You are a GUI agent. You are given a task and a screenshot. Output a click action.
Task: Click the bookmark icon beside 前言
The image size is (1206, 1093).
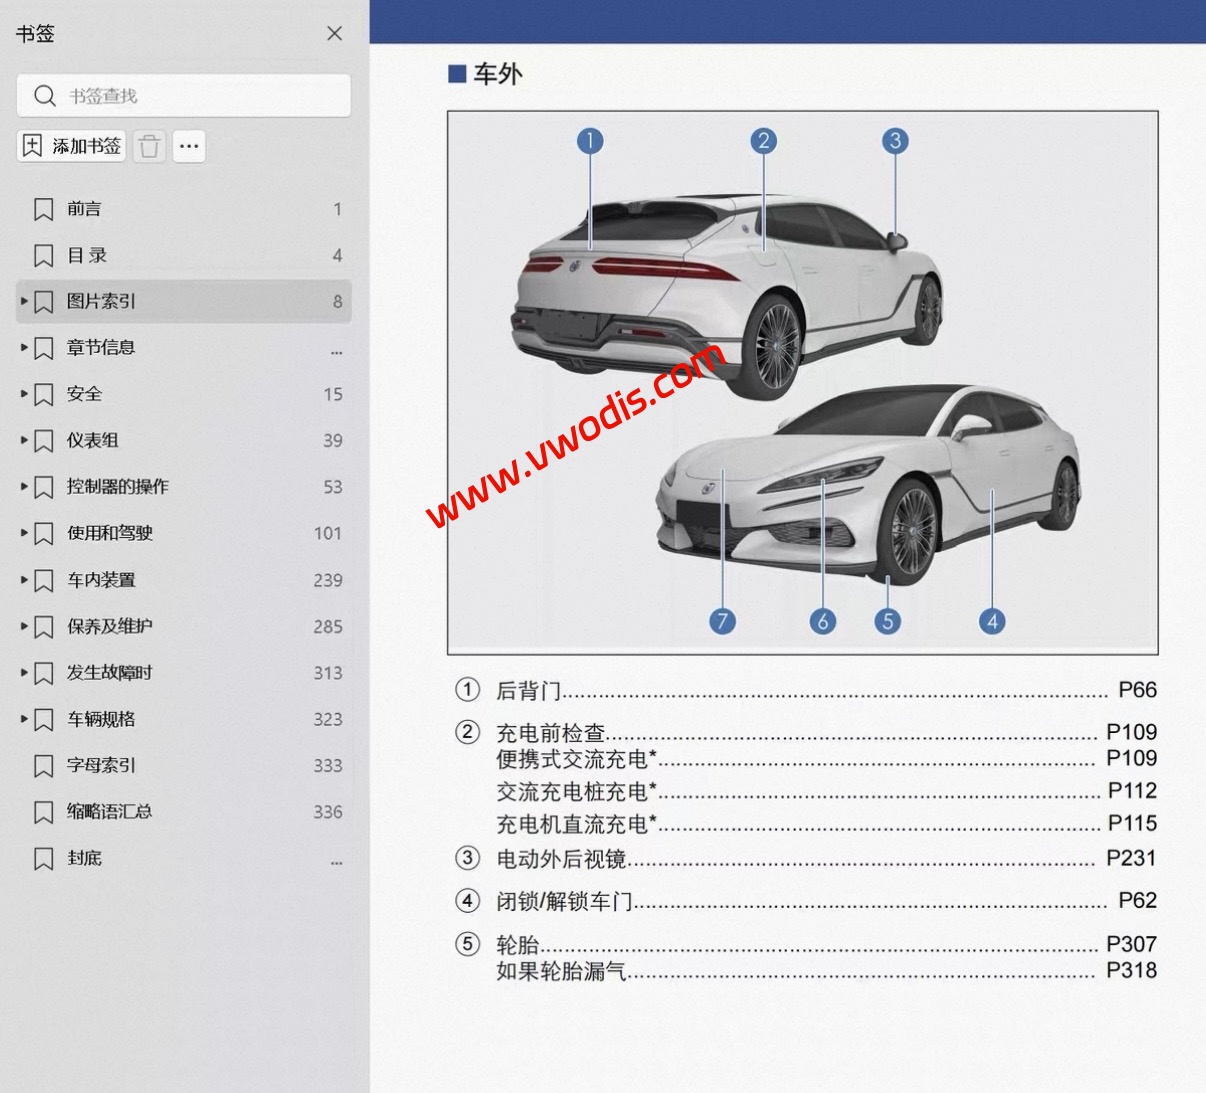pos(43,209)
